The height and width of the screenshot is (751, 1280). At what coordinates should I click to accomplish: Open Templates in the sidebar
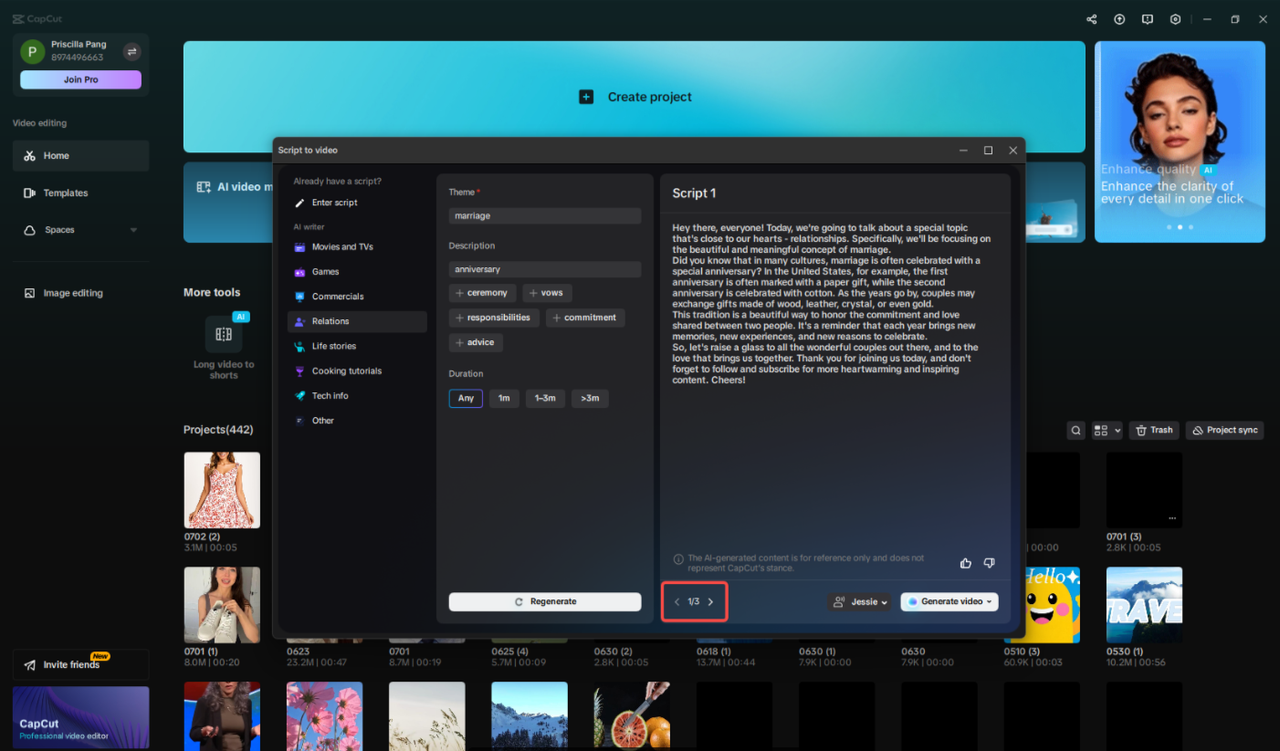coord(81,193)
